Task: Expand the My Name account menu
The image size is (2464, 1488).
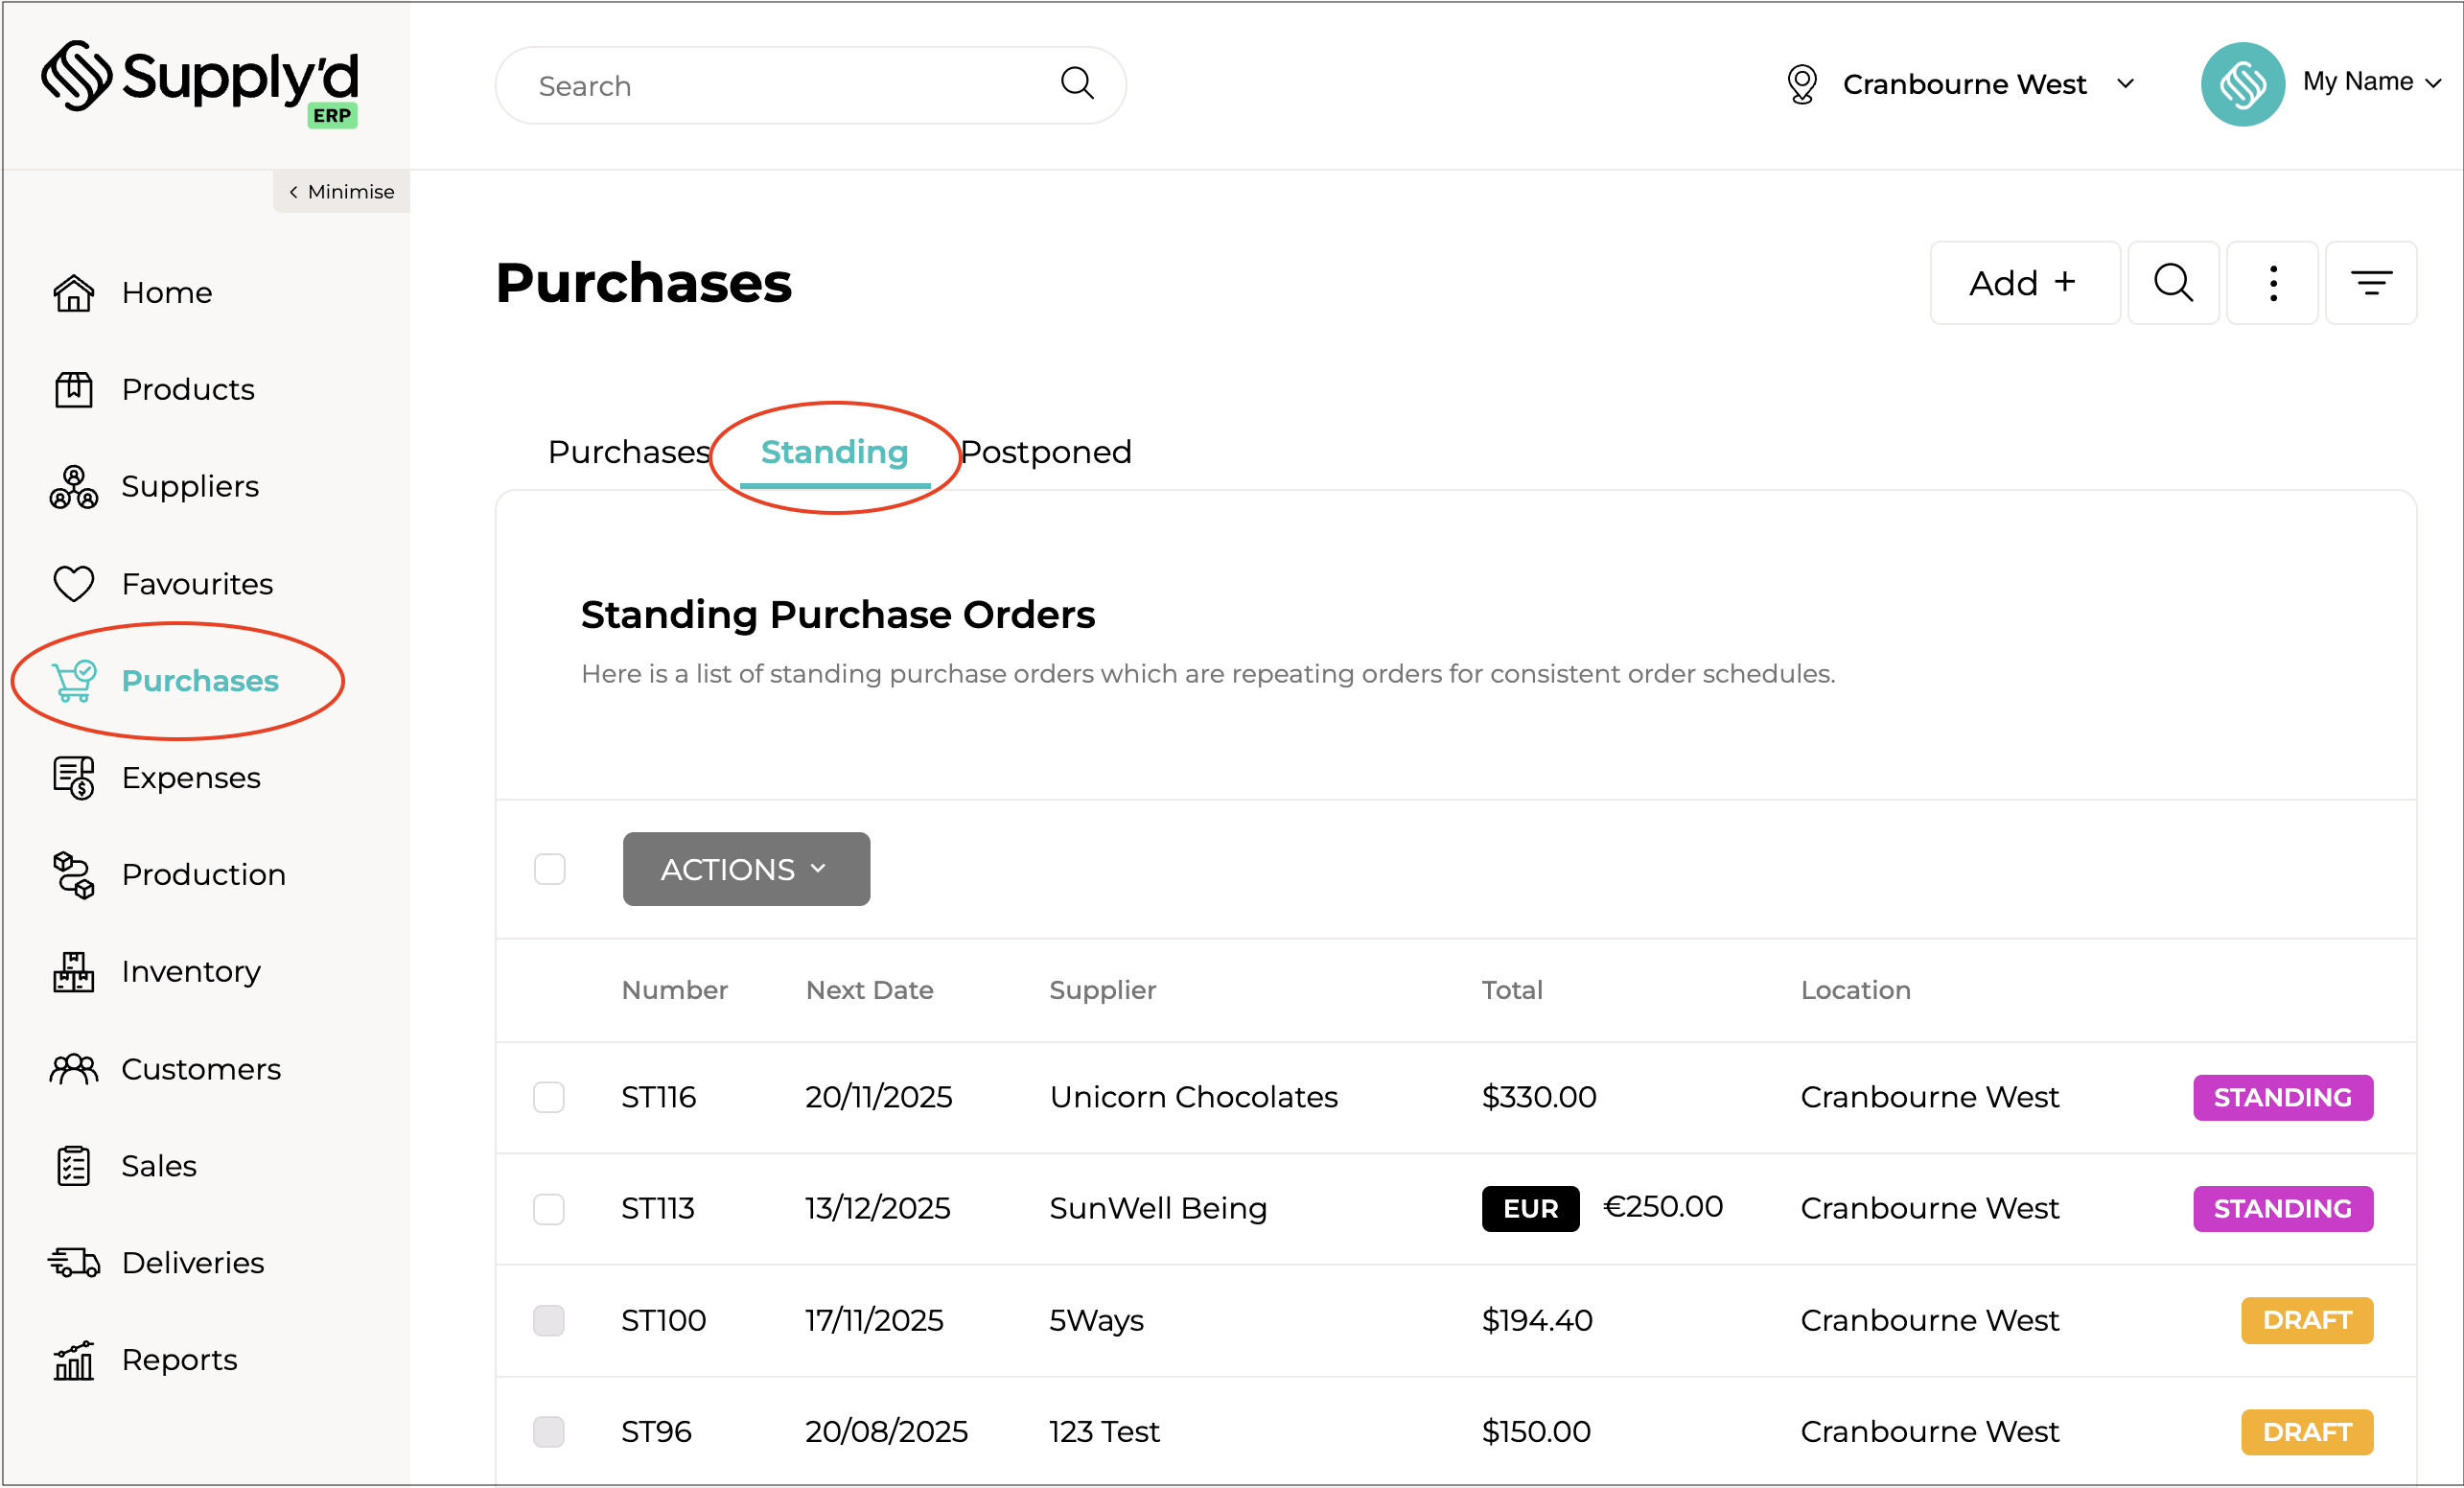Action: (x=2370, y=82)
